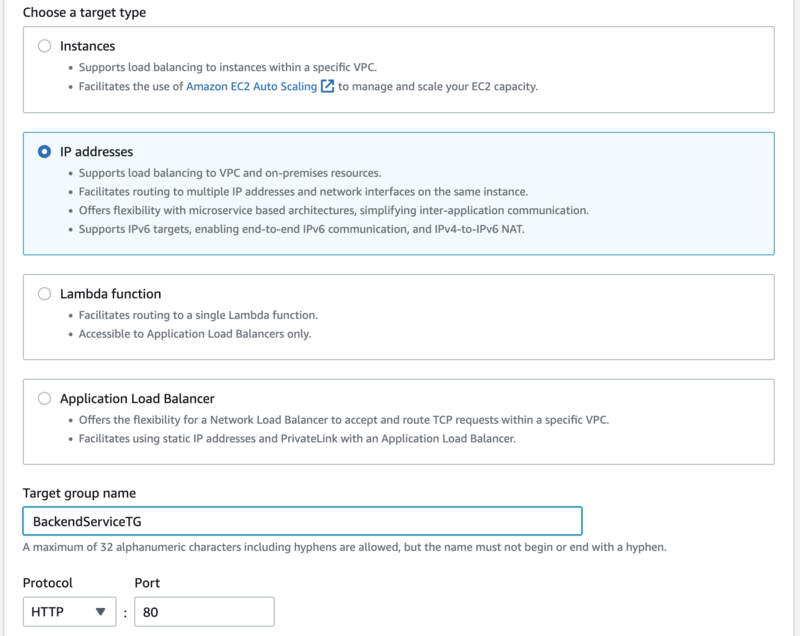Select the Instances target type radio button
Image resolution: width=800 pixels, height=636 pixels.
tap(44, 46)
